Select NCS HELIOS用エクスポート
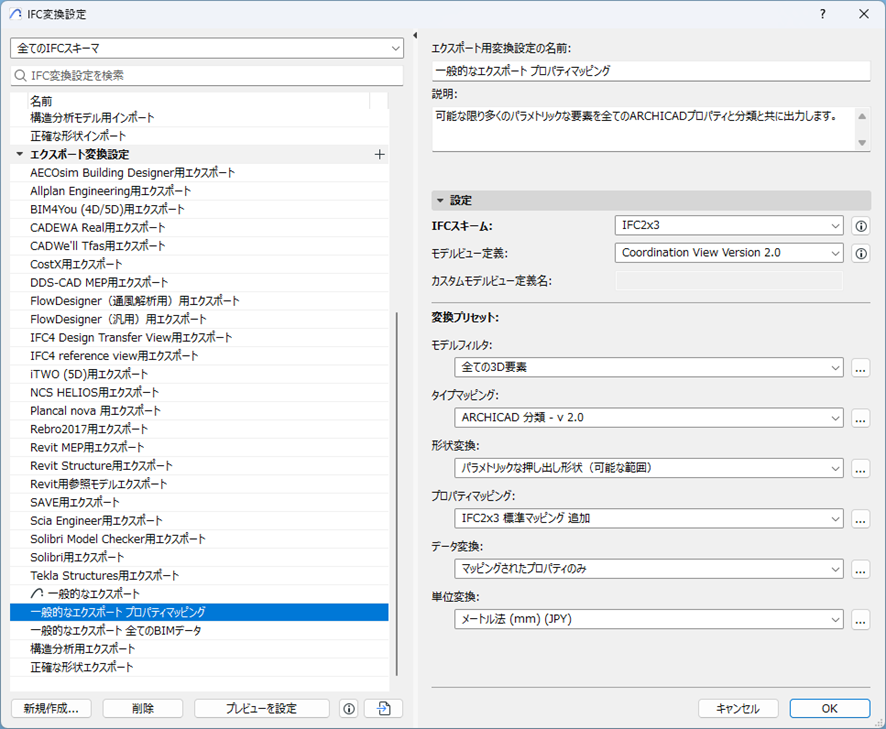 click(199, 393)
